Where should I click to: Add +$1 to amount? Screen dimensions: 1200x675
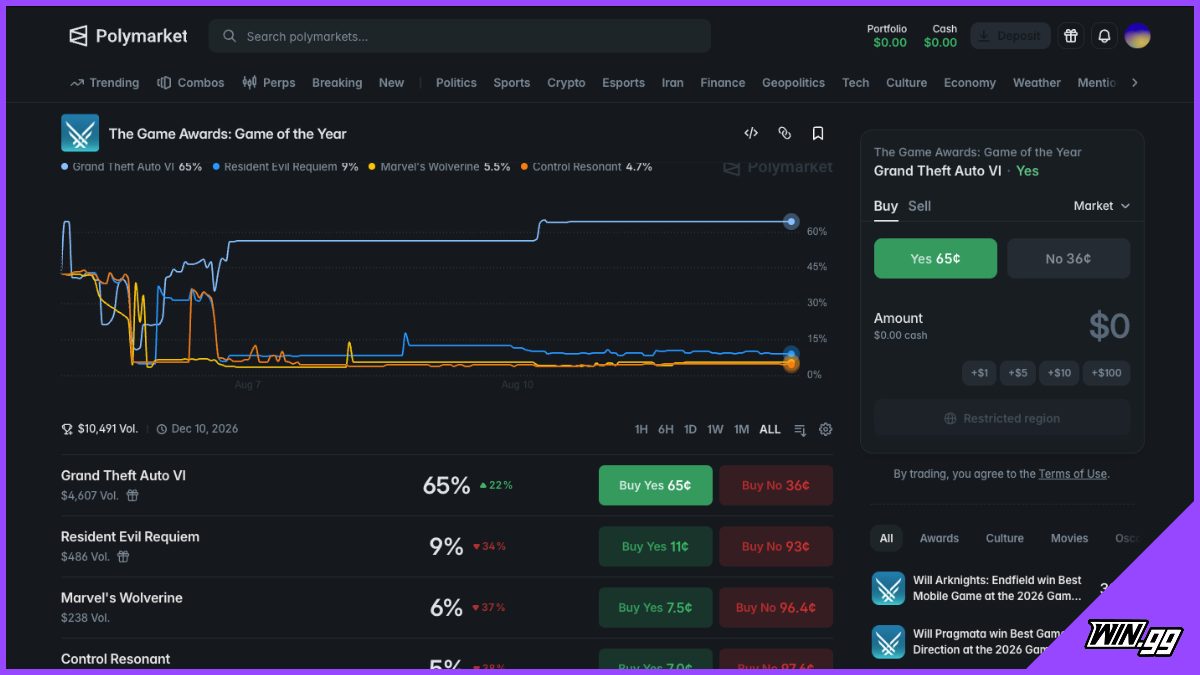980,373
